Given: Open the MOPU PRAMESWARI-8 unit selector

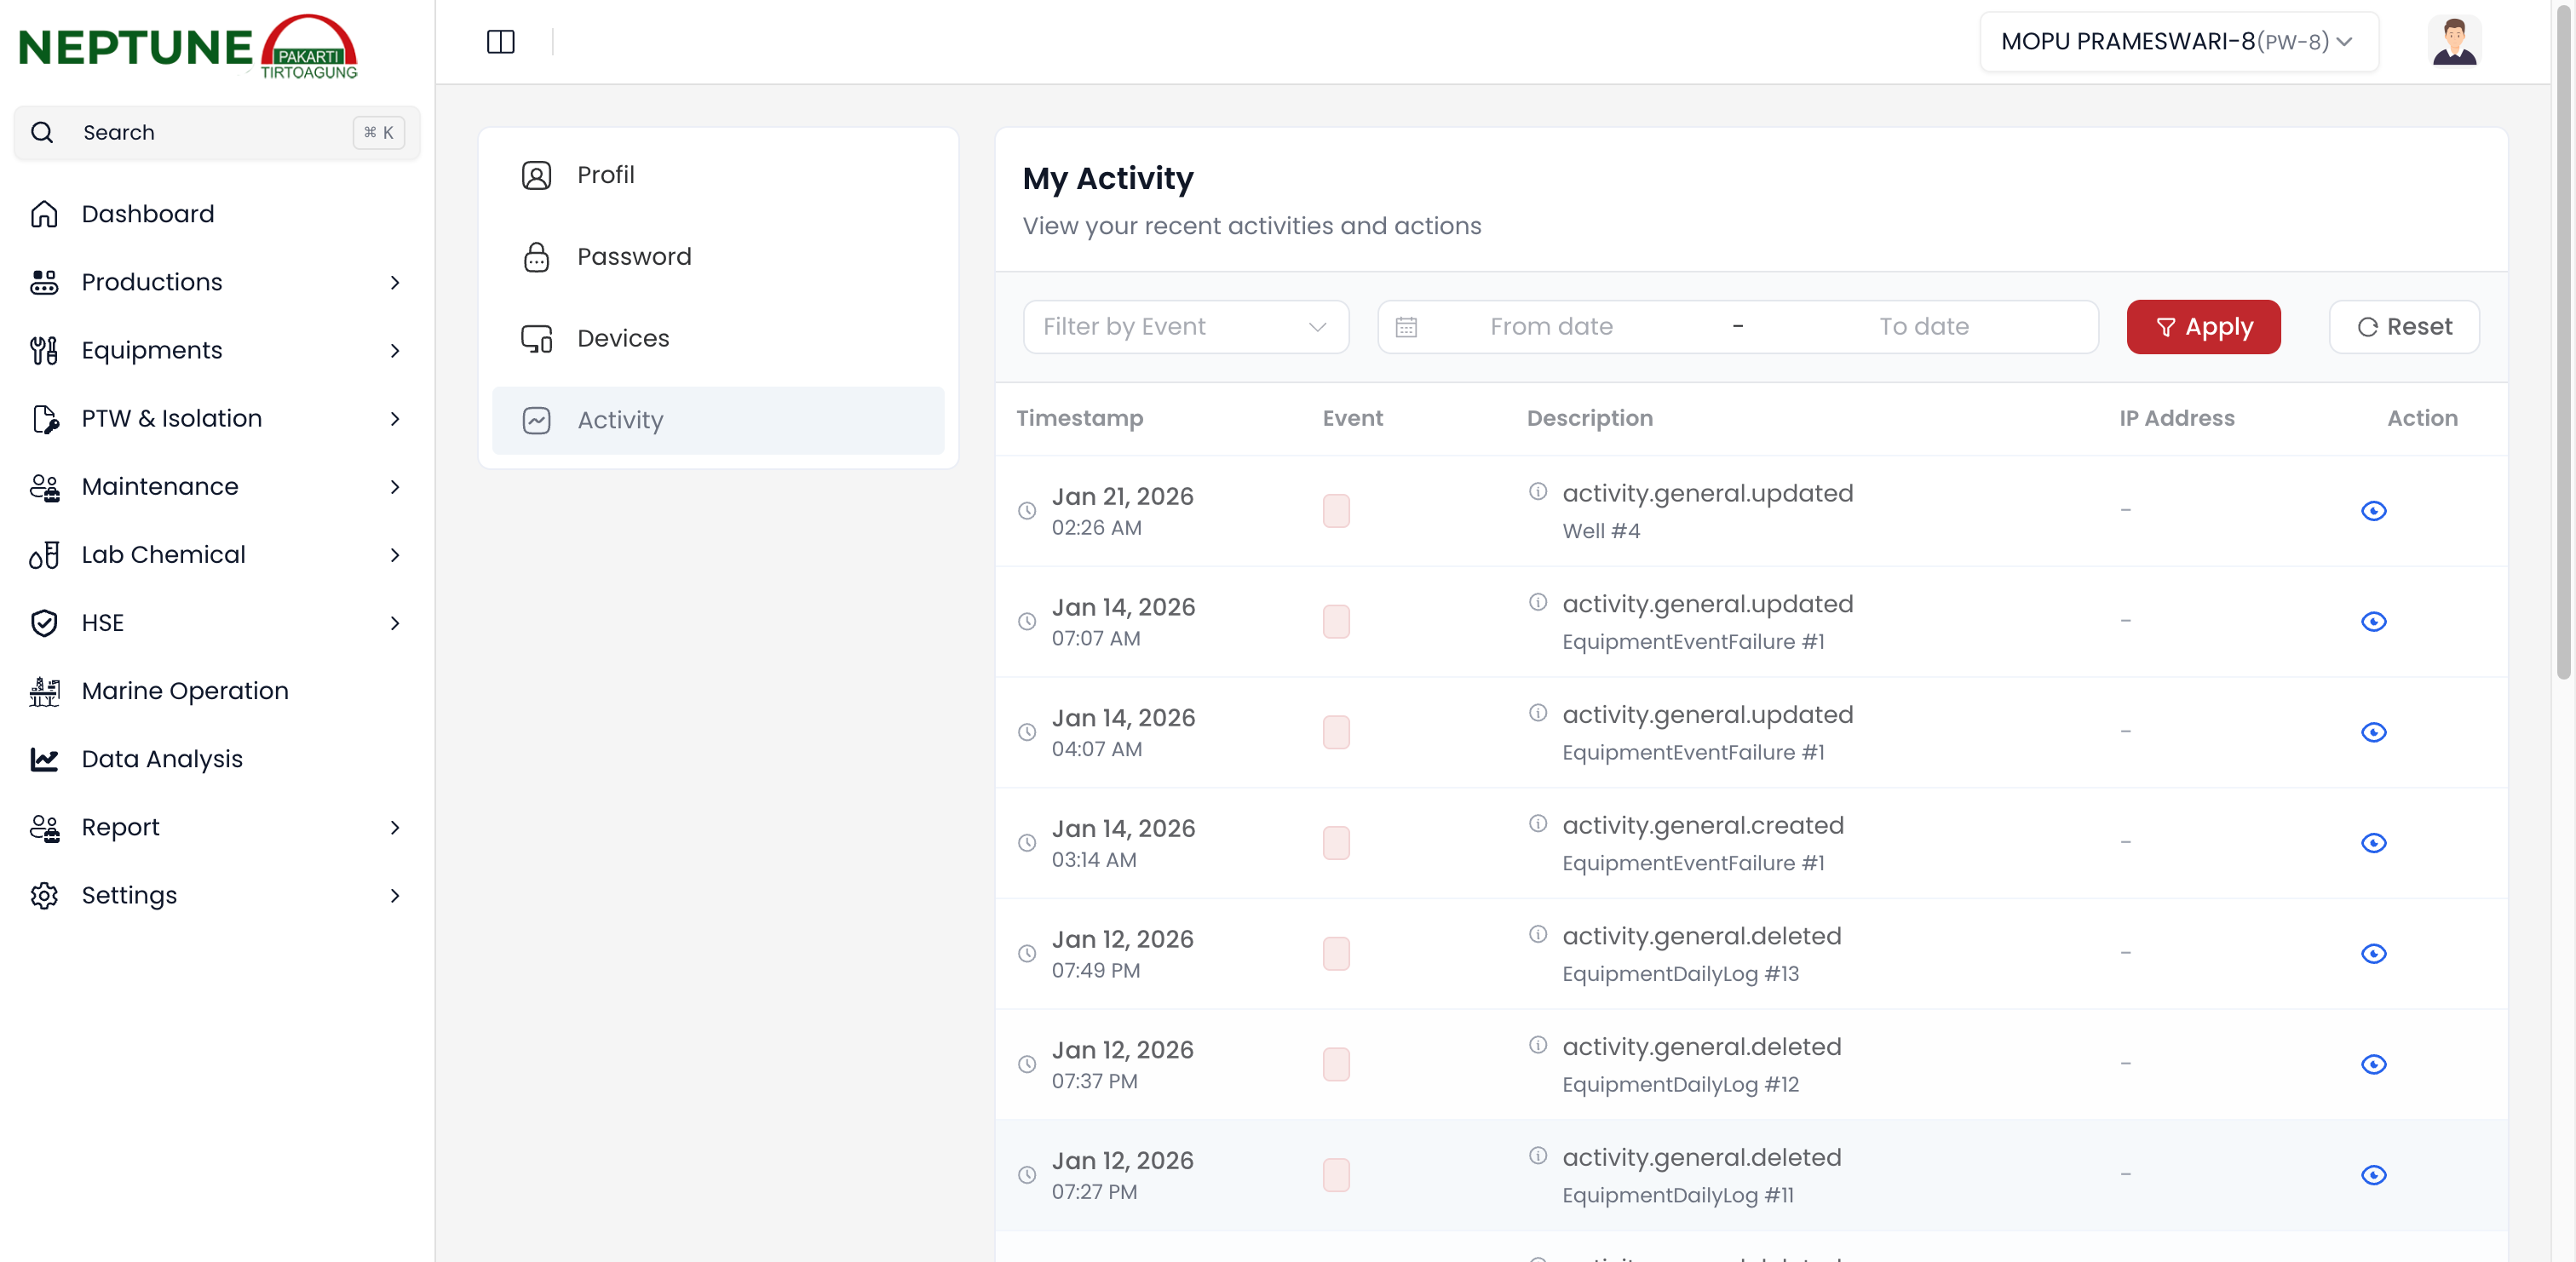Looking at the screenshot, I should 2178,42.
